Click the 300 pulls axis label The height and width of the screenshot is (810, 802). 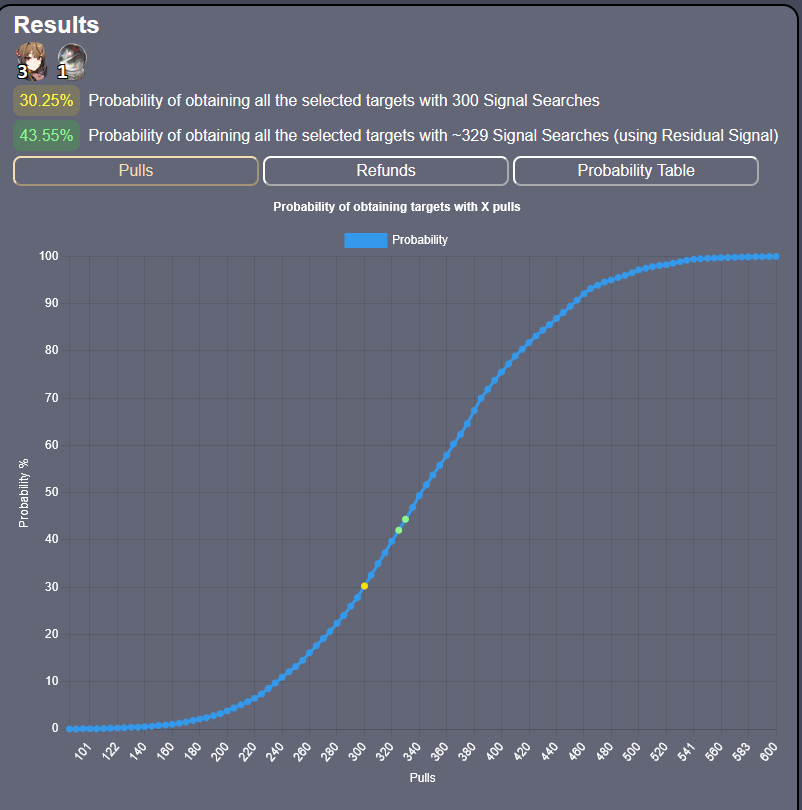[357, 751]
